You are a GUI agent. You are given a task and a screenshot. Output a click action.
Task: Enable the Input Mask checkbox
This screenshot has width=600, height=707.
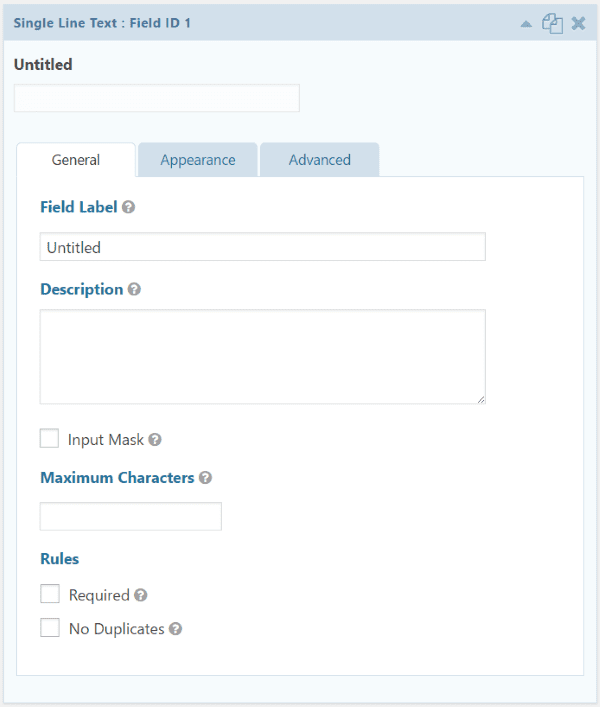point(49,439)
